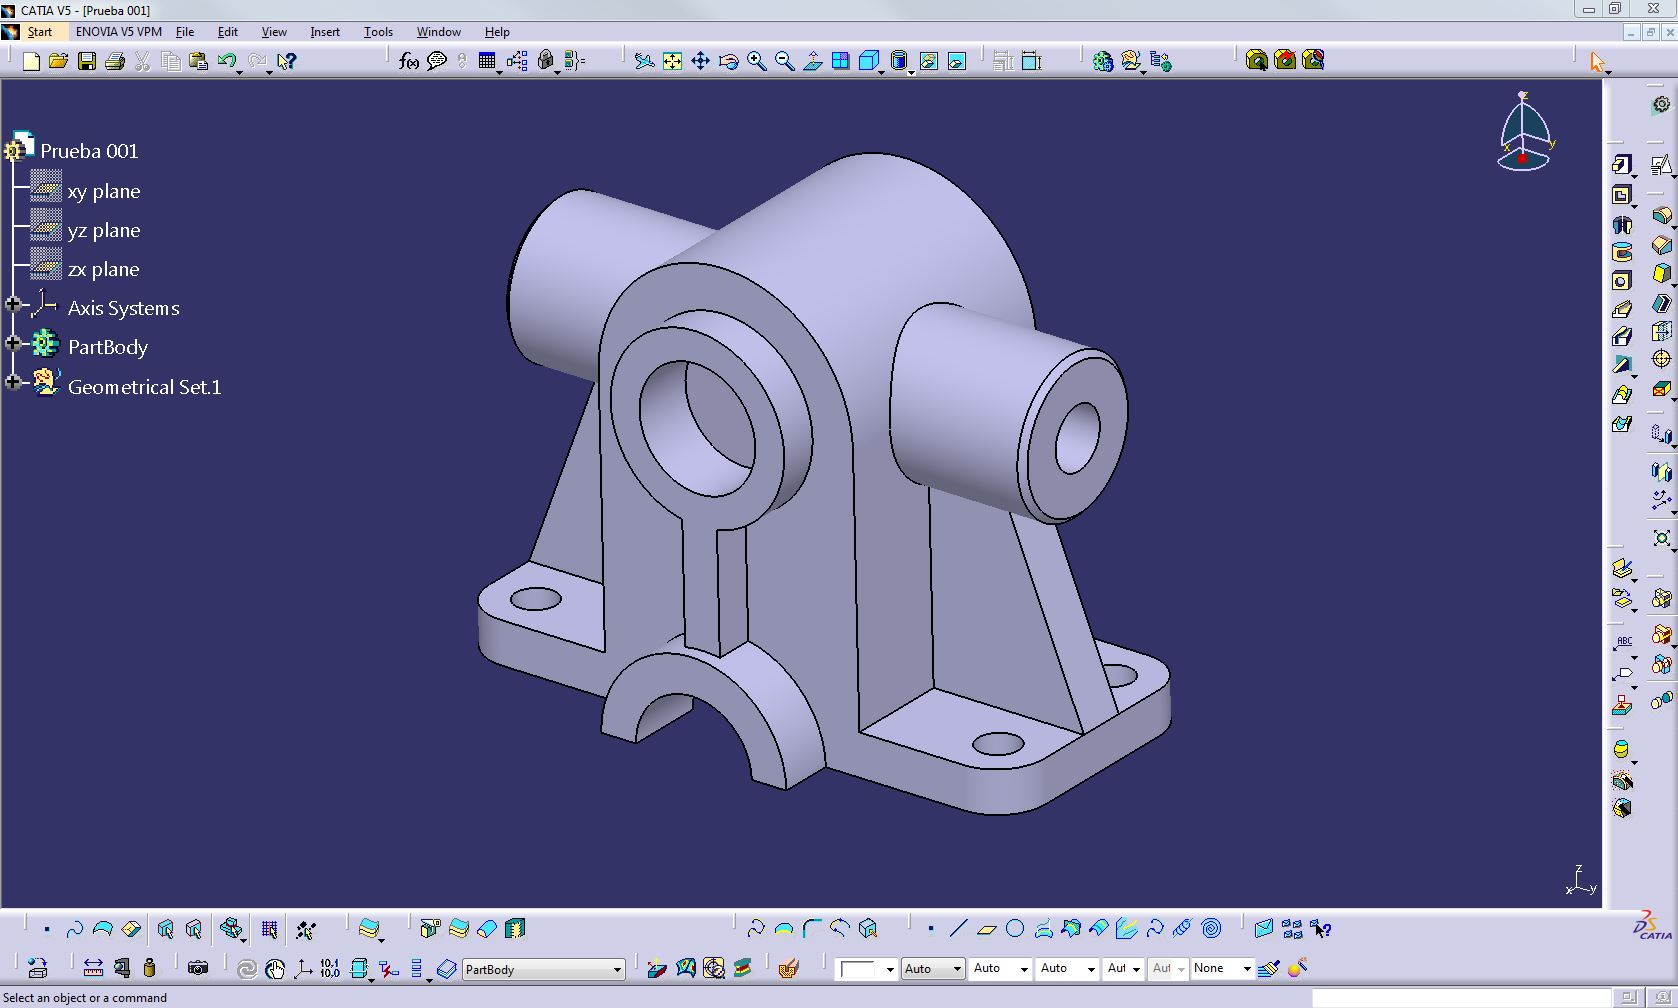Open the Undo history dropdown arrow
Viewport: 1678px width, 1008px height.
240,72
